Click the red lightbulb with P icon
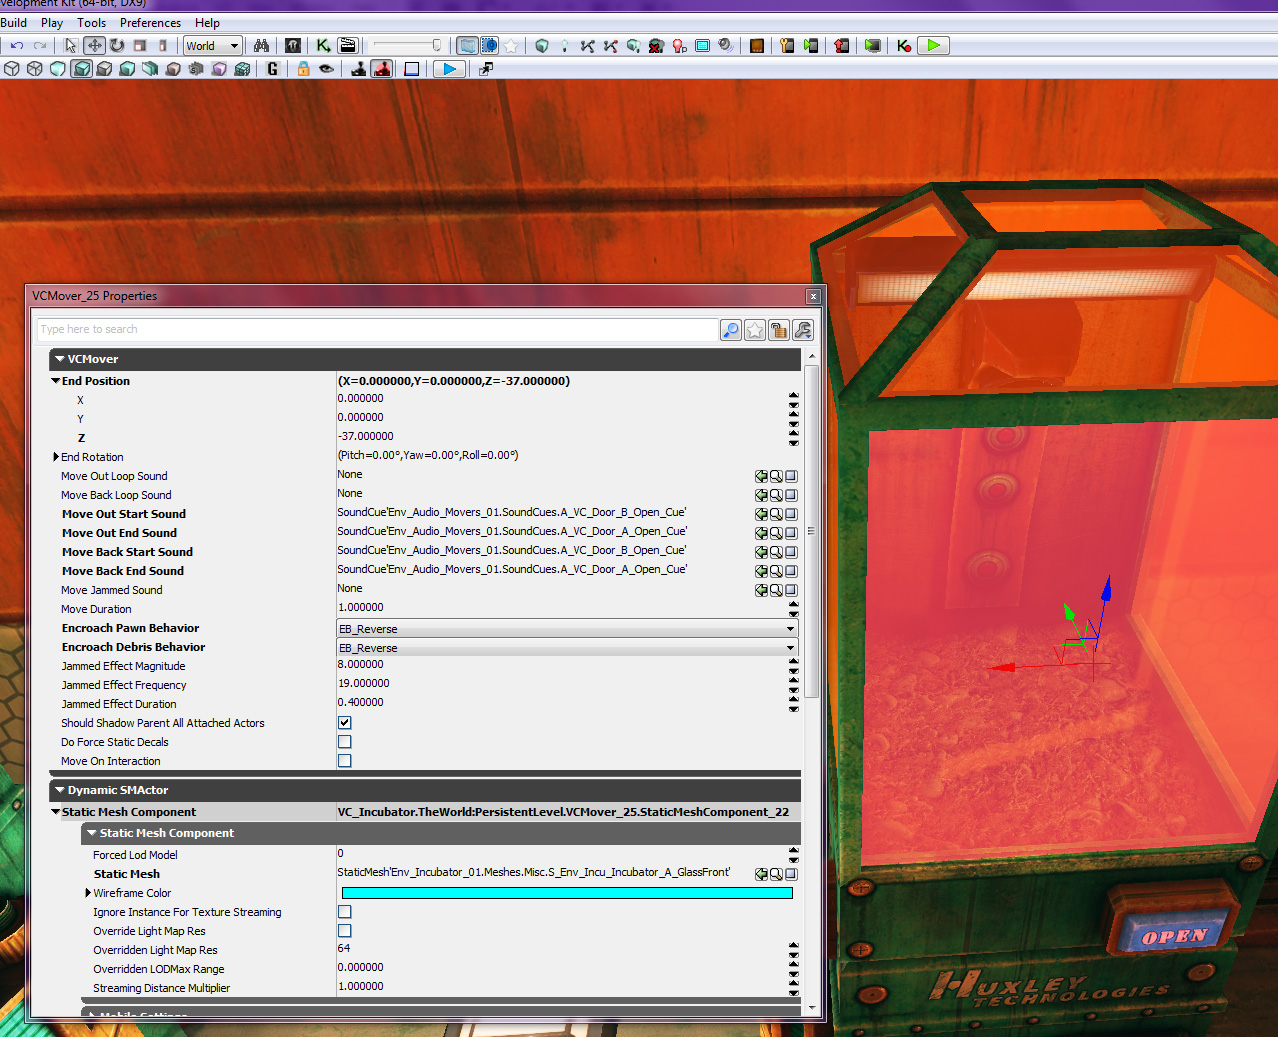The width and height of the screenshot is (1278, 1037). click(679, 45)
